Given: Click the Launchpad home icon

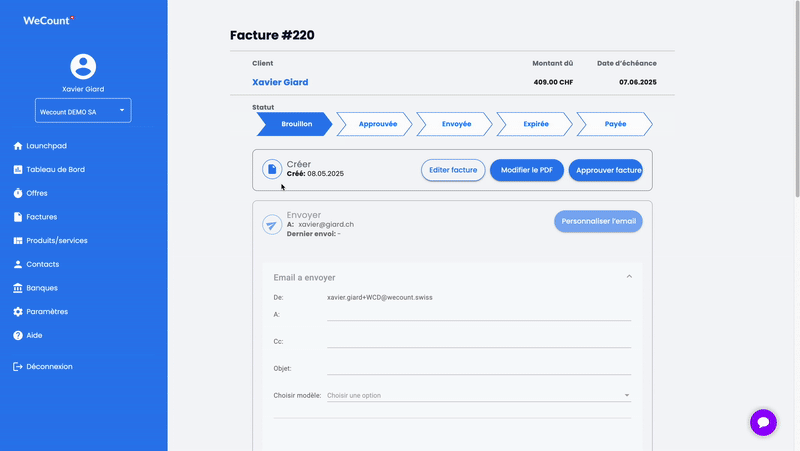Looking at the screenshot, I should [18, 146].
